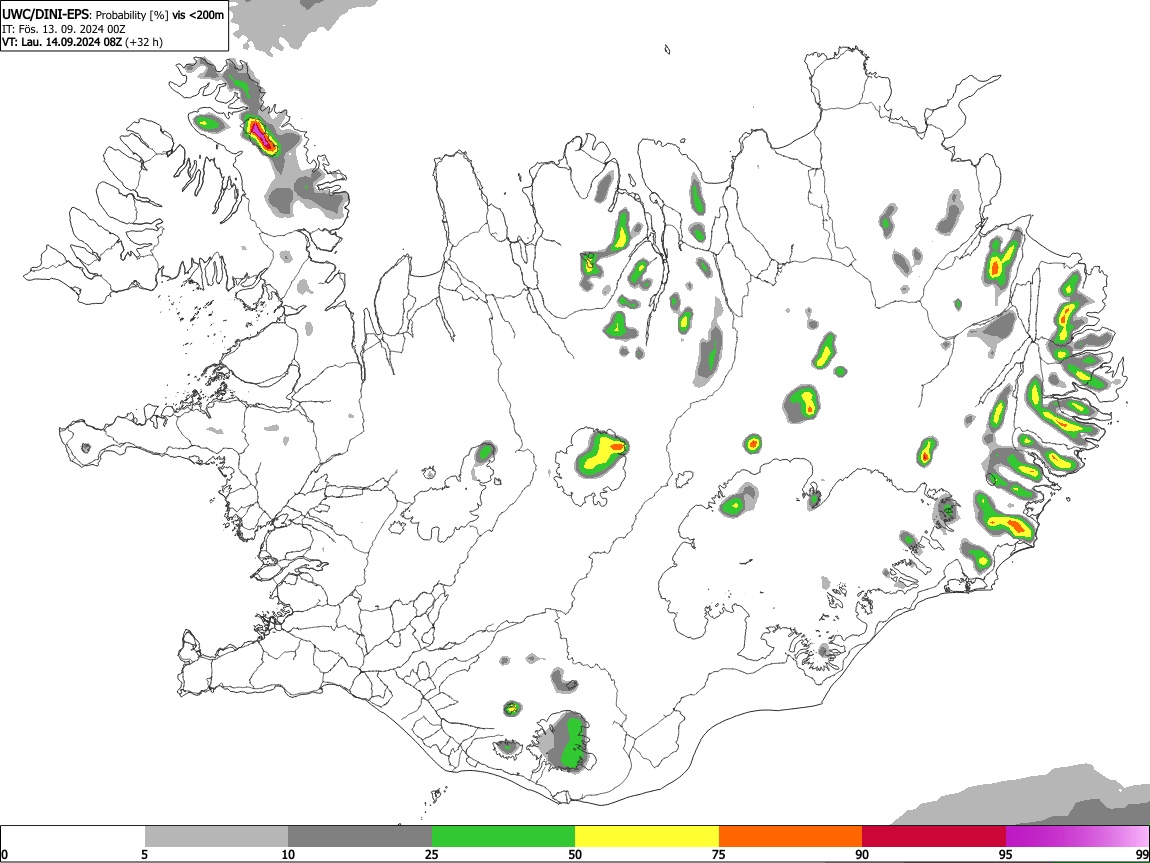Click the legend tick label '25'

432,855
